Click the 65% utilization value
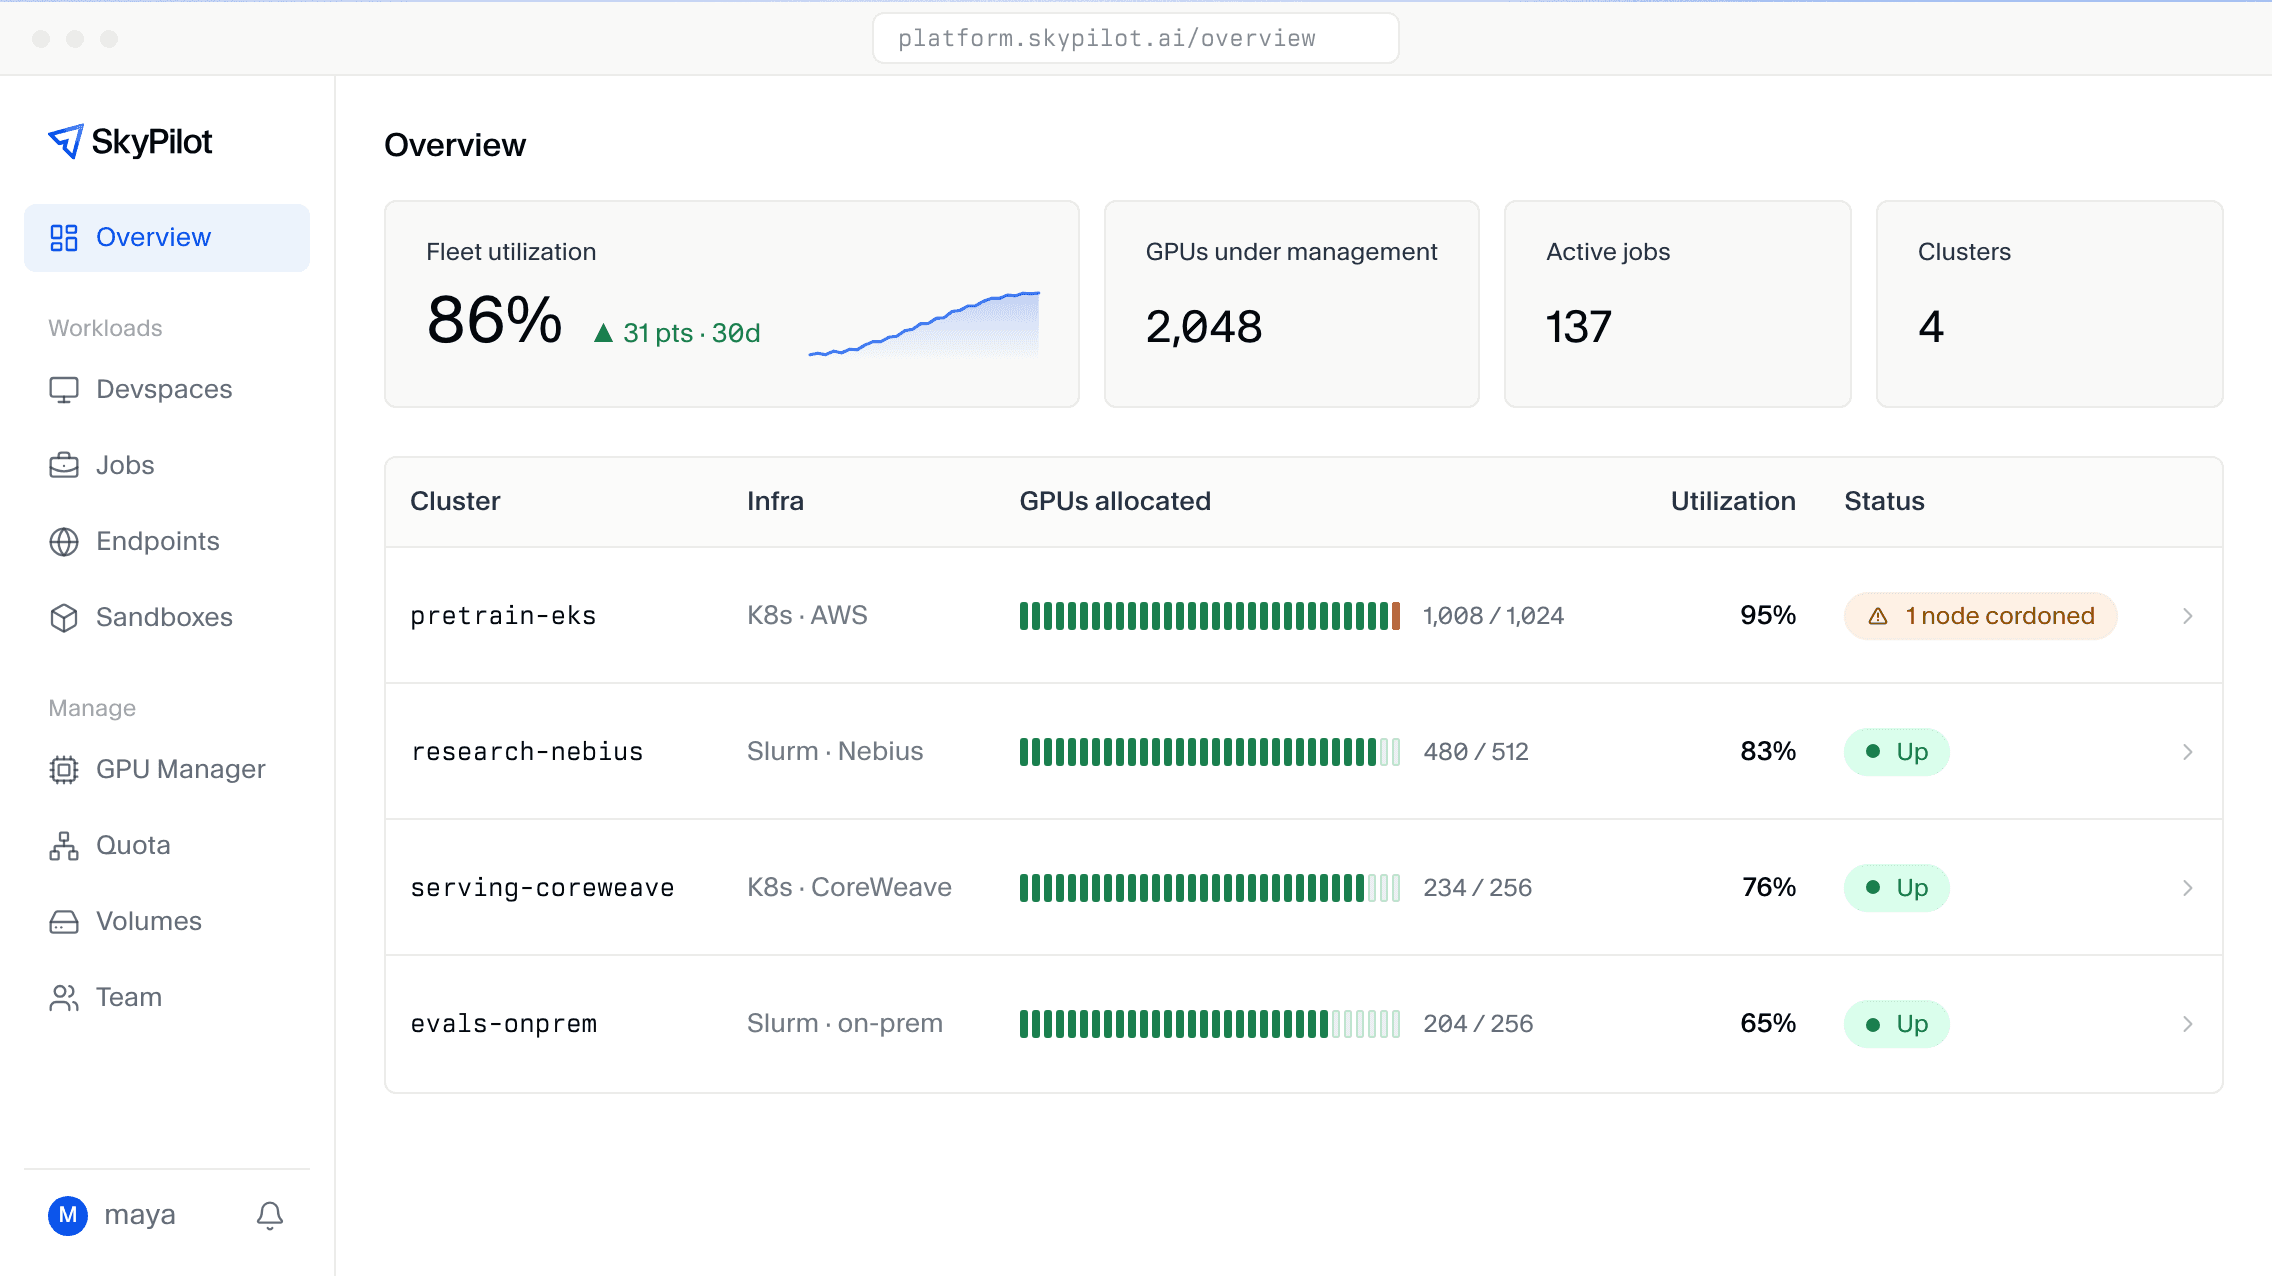 [1768, 1024]
